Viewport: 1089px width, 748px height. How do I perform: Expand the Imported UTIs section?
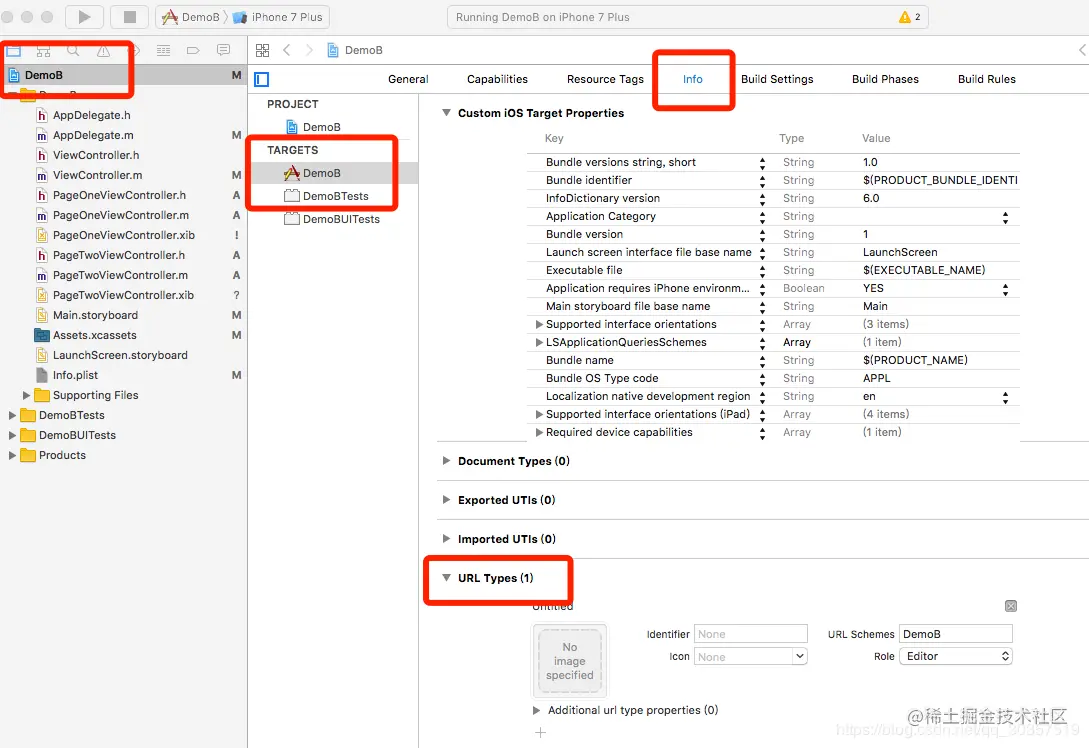click(447, 538)
